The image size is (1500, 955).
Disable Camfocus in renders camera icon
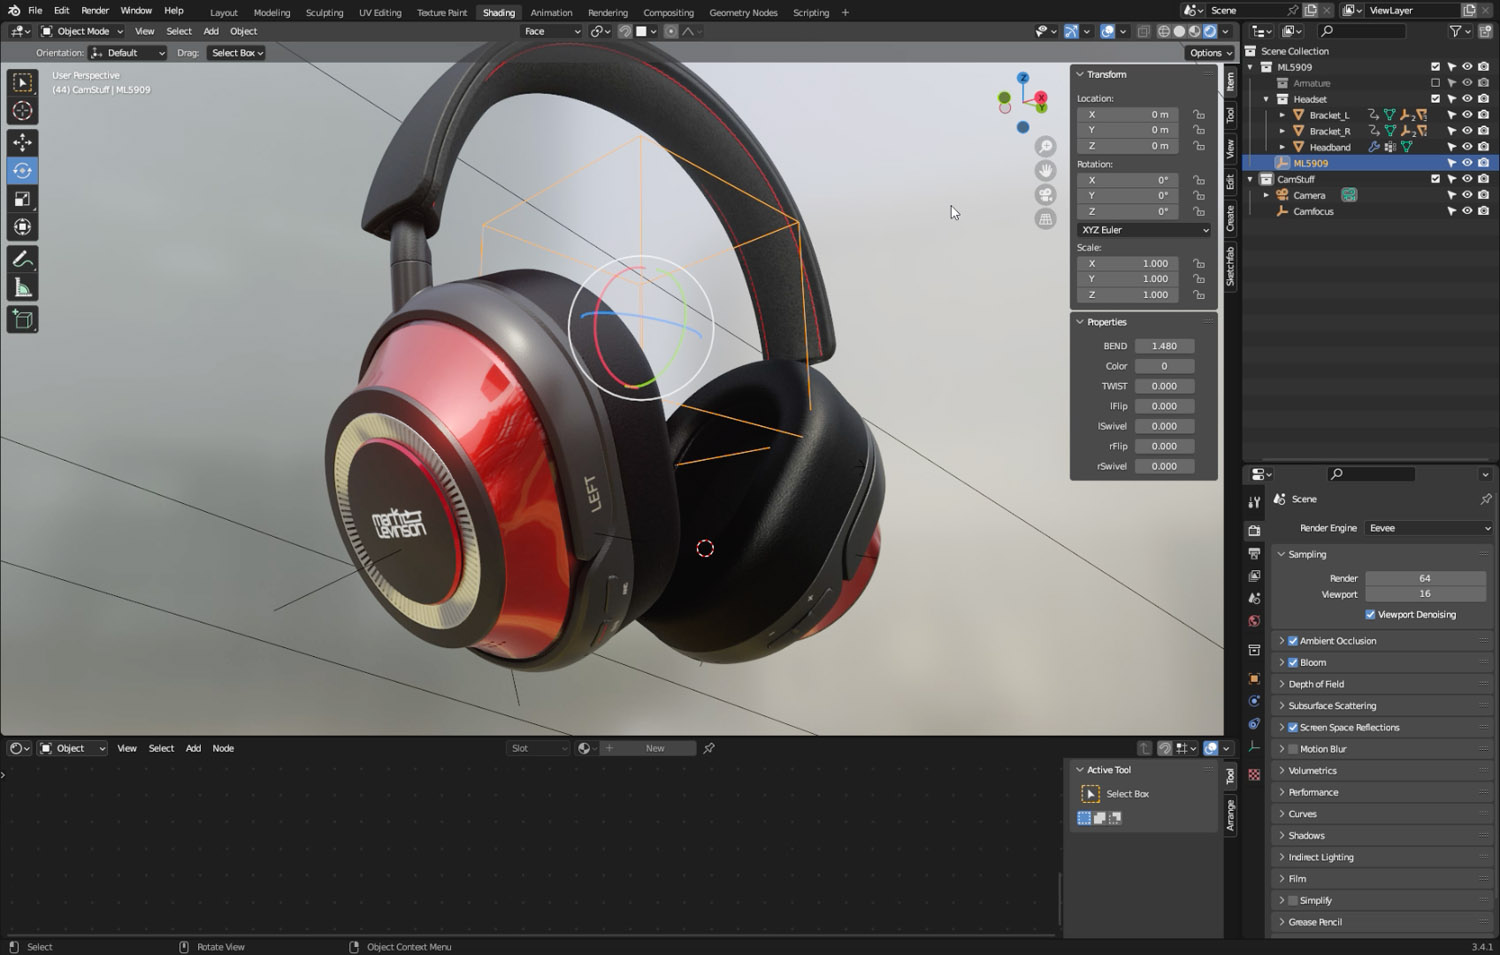click(x=1483, y=211)
